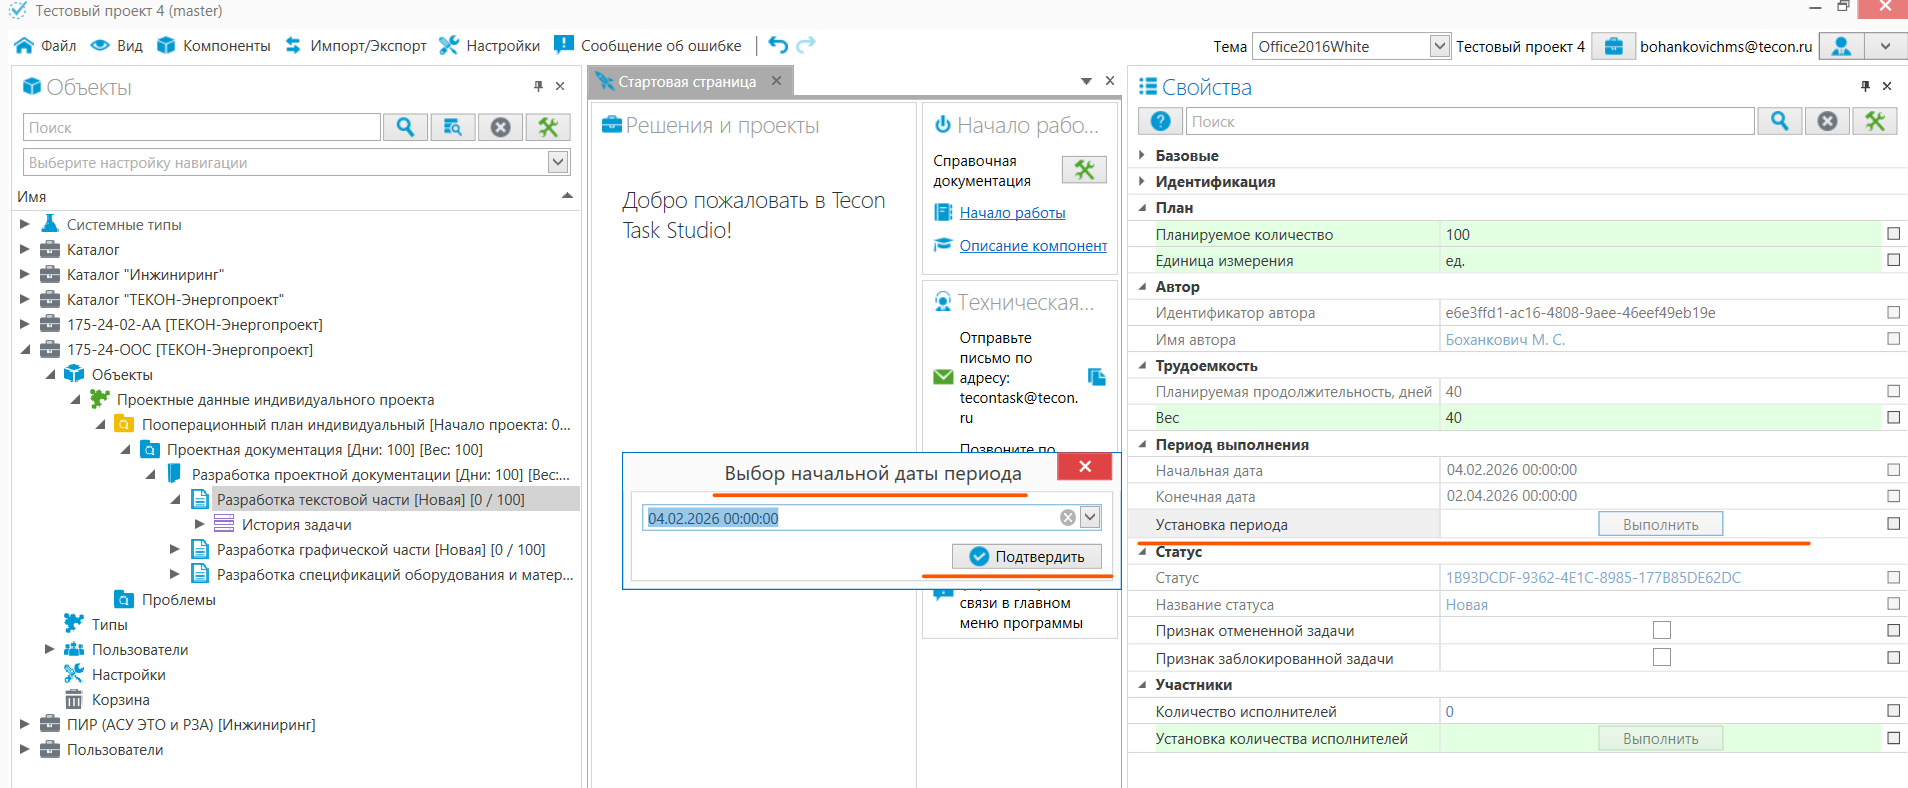Clear the date field in period dialog
The image size is (1908, 788).
(x=1068, y=517)
